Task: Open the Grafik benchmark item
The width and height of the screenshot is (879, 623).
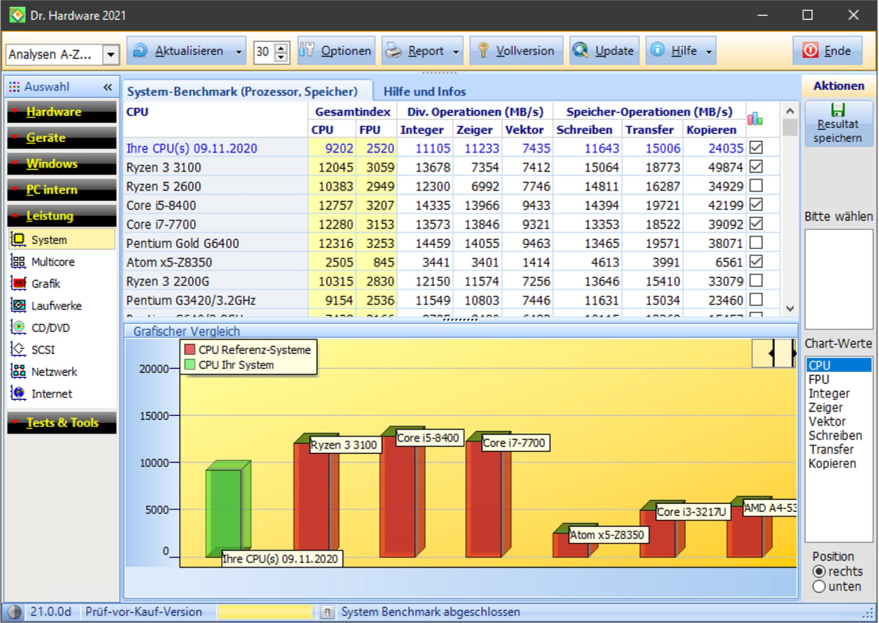Action: (45, 284)
